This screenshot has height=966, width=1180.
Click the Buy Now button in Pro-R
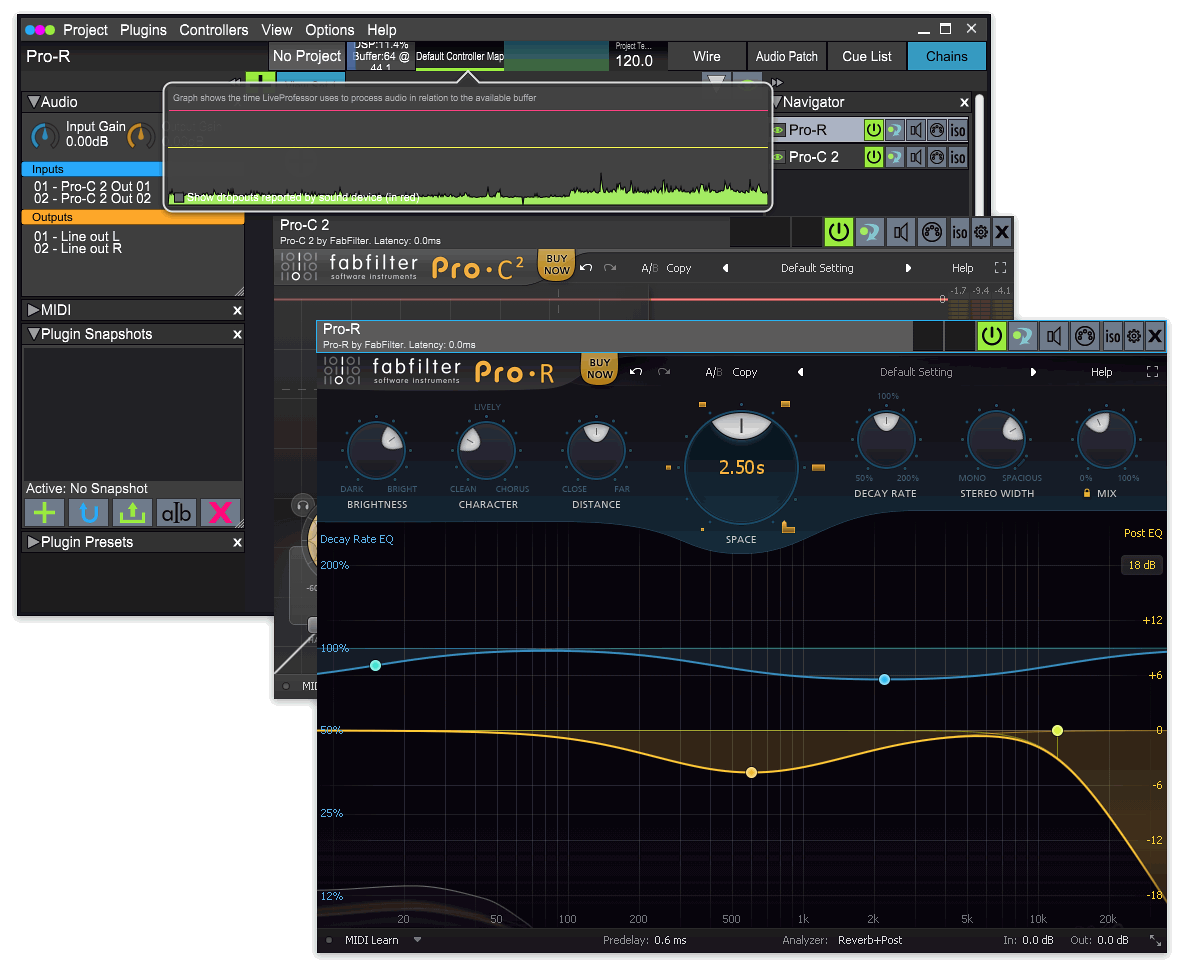coord(599,369)
